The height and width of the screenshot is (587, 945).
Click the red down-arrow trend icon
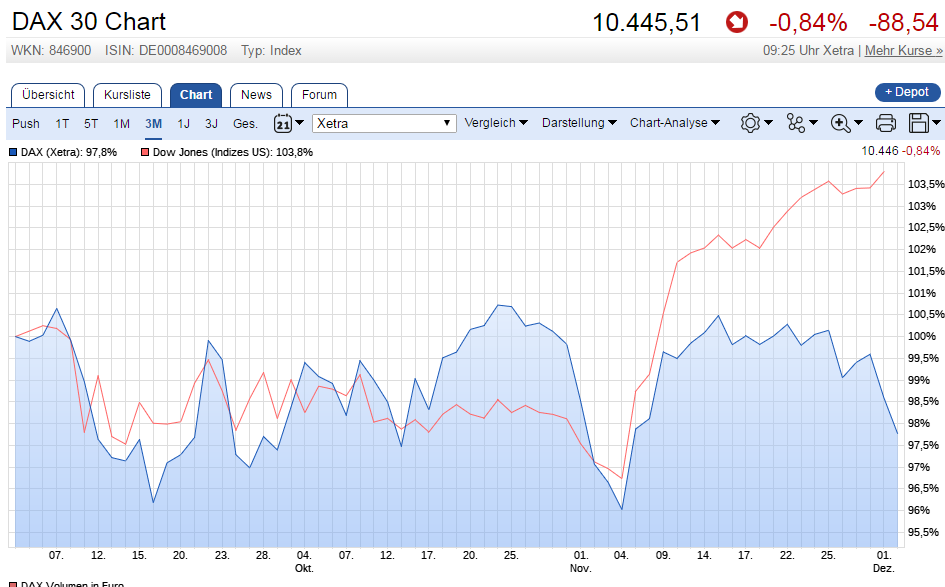coord(736,22)
